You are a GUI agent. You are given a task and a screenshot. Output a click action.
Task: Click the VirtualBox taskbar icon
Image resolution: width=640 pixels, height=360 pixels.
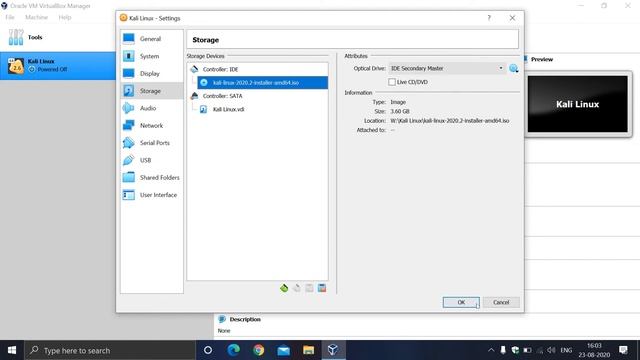click(x=333, y=350)
